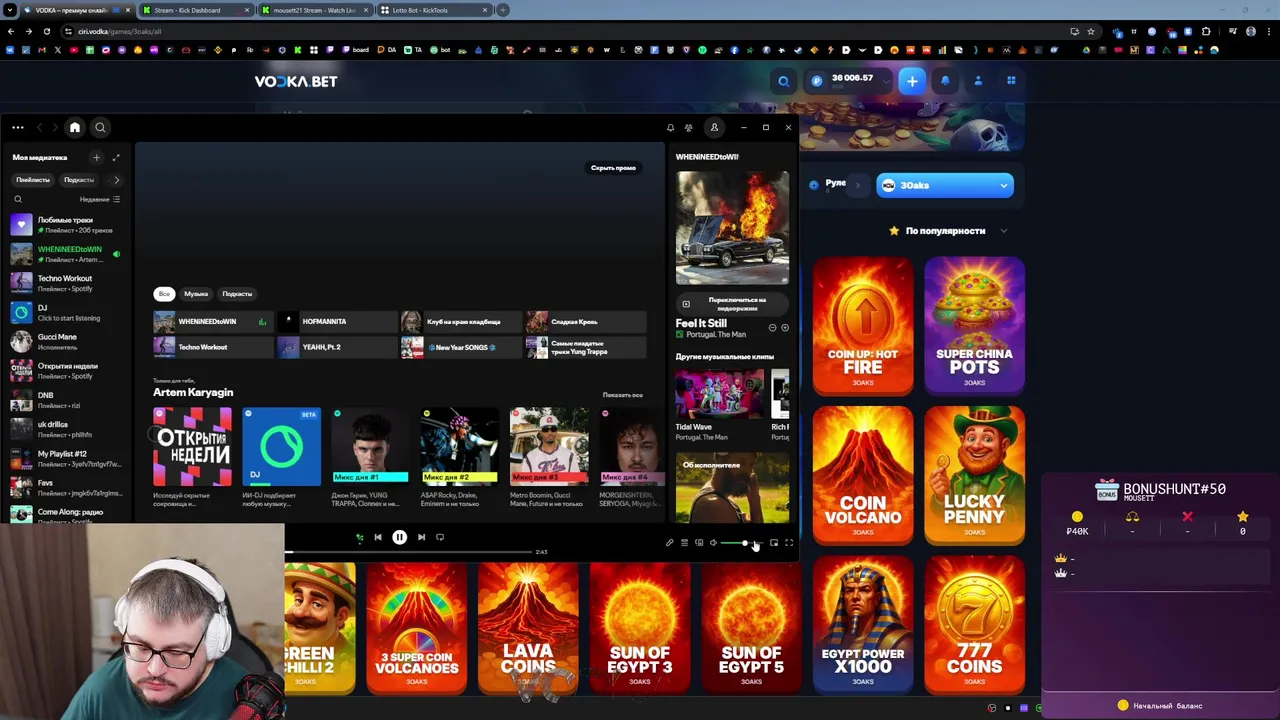The width and height of the screenshot is (1280, 720).
Task: Launch the Coin Volcano game
Action: point(863,473)
